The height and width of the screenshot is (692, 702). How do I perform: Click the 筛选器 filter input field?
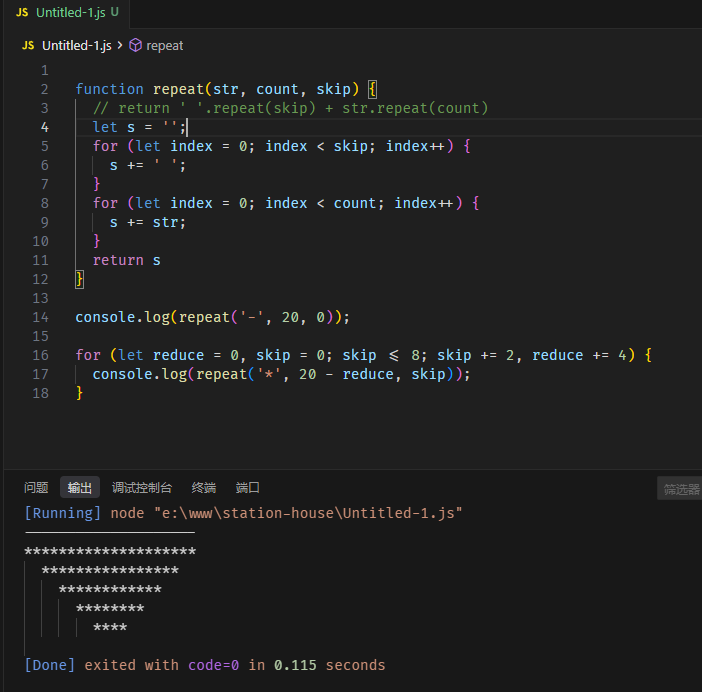coord(679,489)
